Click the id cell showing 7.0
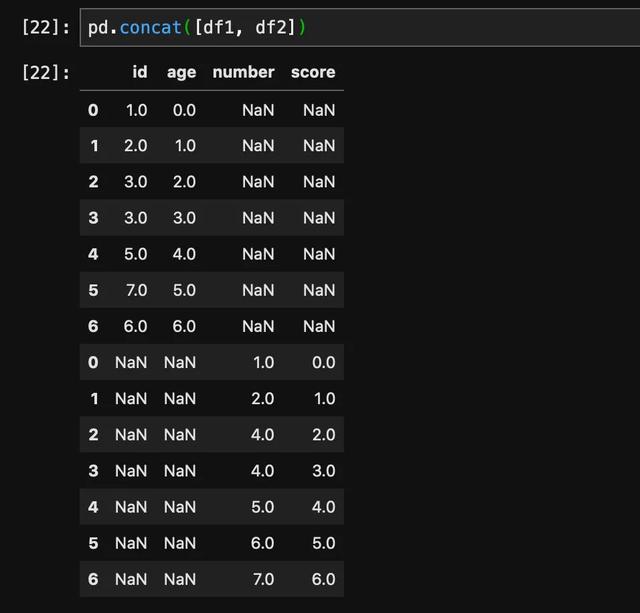 coord(135,290)
